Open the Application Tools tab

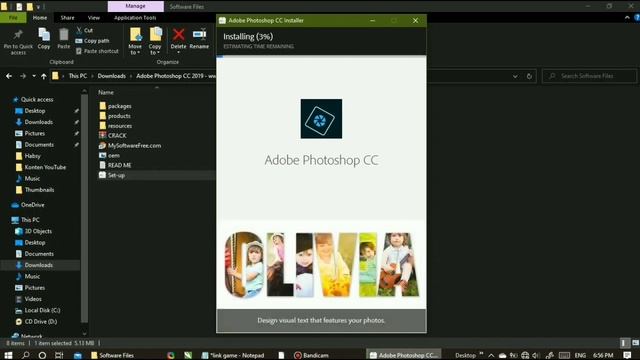135,18
